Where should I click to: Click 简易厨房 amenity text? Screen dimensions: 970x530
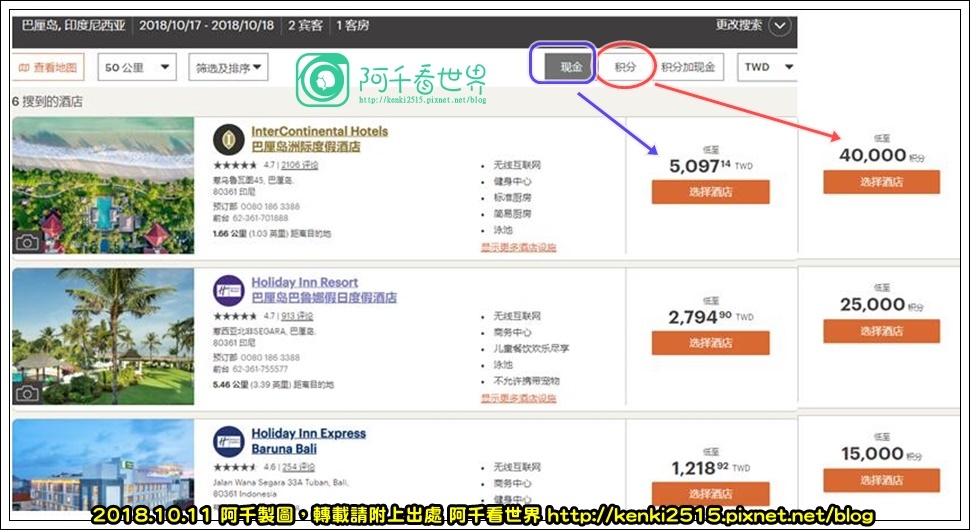[x=512, y=214]
